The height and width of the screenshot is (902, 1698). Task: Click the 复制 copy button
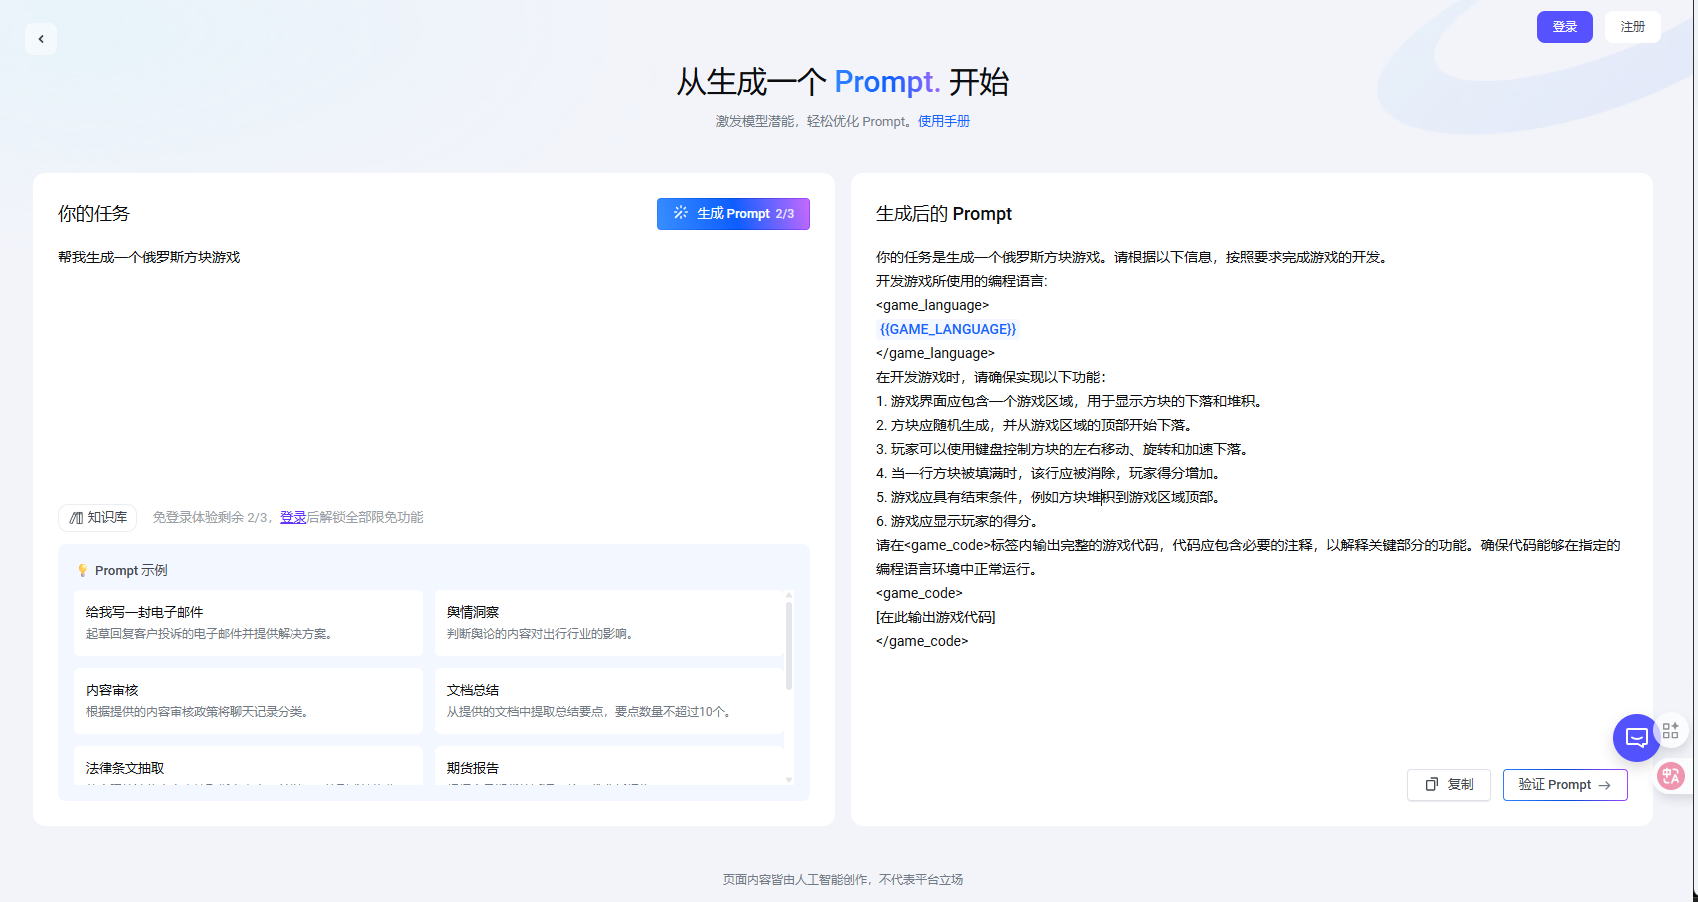click(1449, 785)
